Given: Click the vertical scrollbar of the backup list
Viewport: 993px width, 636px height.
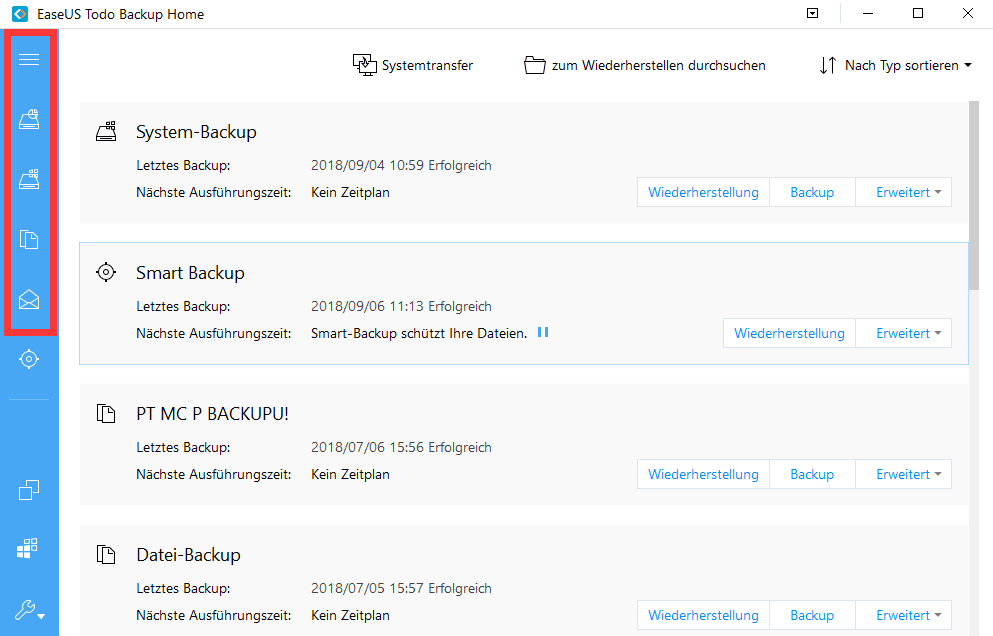Looking at the screenshot, I should 974,200.
